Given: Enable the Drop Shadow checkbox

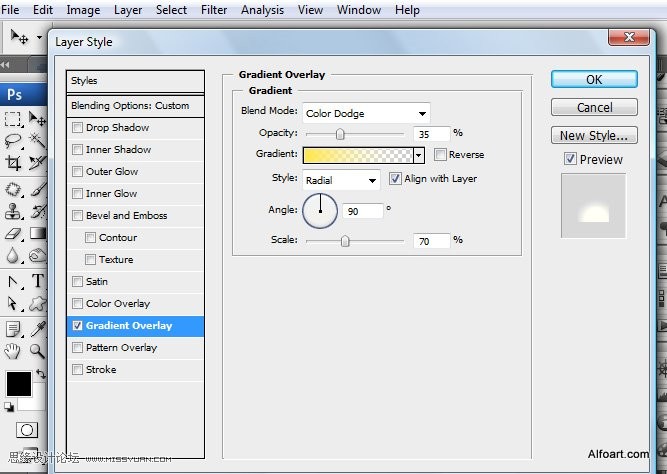Looking at the screenshot, I should [77, 128].
